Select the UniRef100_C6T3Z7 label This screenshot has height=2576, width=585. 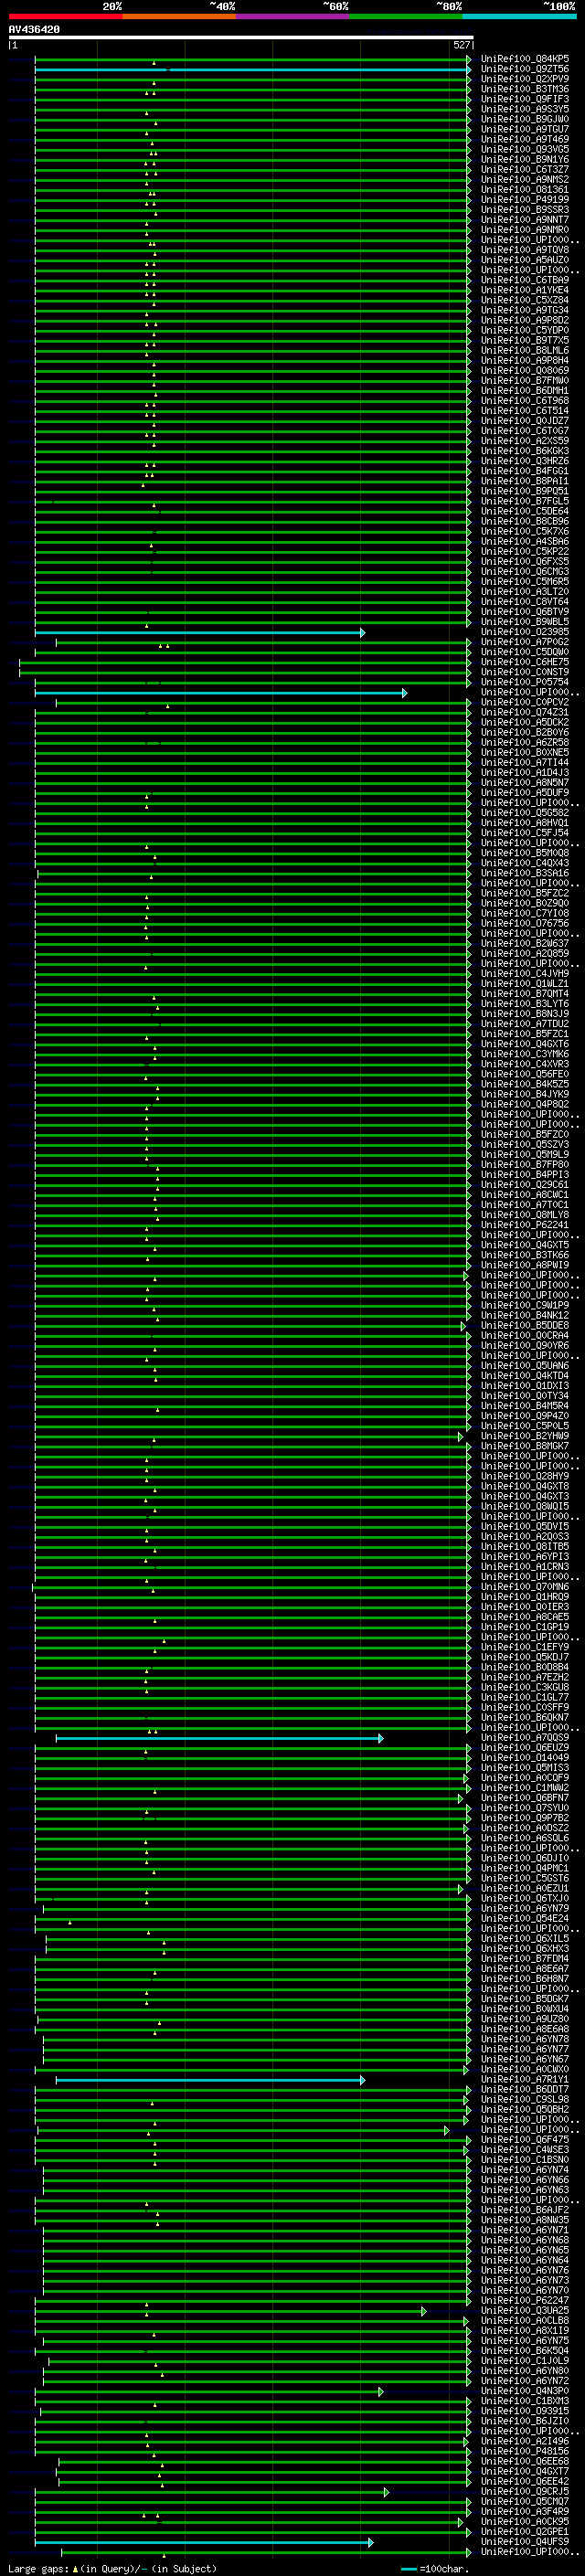(x=525, y=169)
